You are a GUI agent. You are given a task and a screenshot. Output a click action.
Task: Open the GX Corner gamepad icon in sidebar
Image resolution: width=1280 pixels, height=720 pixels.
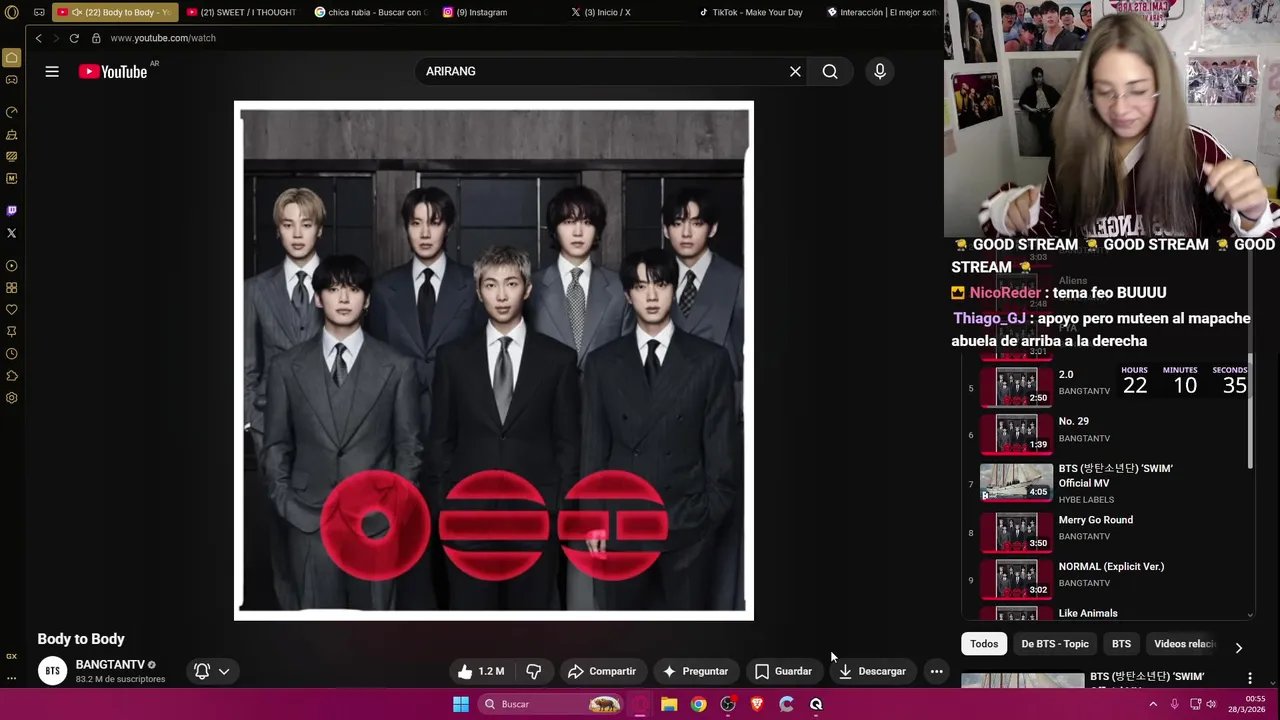click(x=12, y=80)
